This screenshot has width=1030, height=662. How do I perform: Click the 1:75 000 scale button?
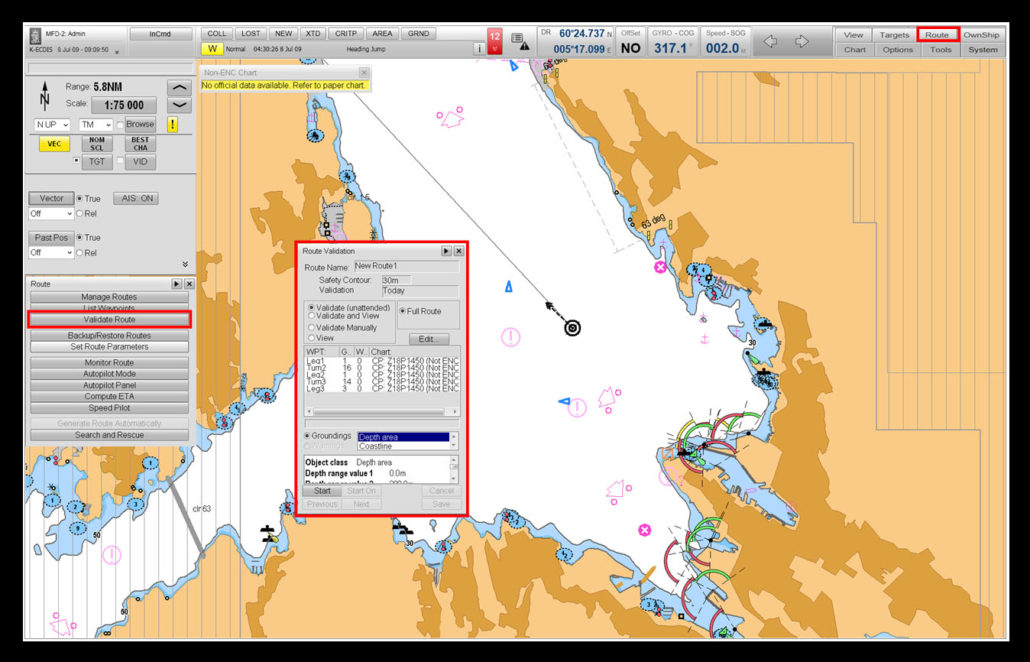coord(123,105)
